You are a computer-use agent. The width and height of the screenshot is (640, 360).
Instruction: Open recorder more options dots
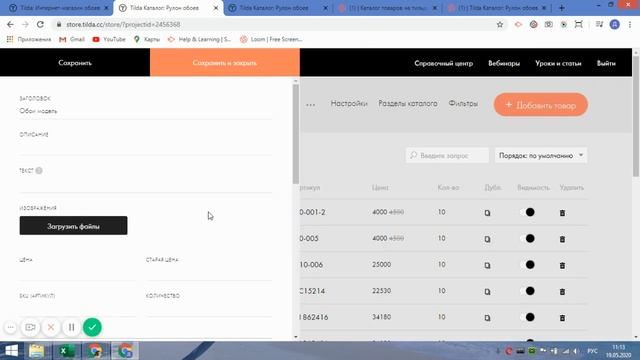11,327
